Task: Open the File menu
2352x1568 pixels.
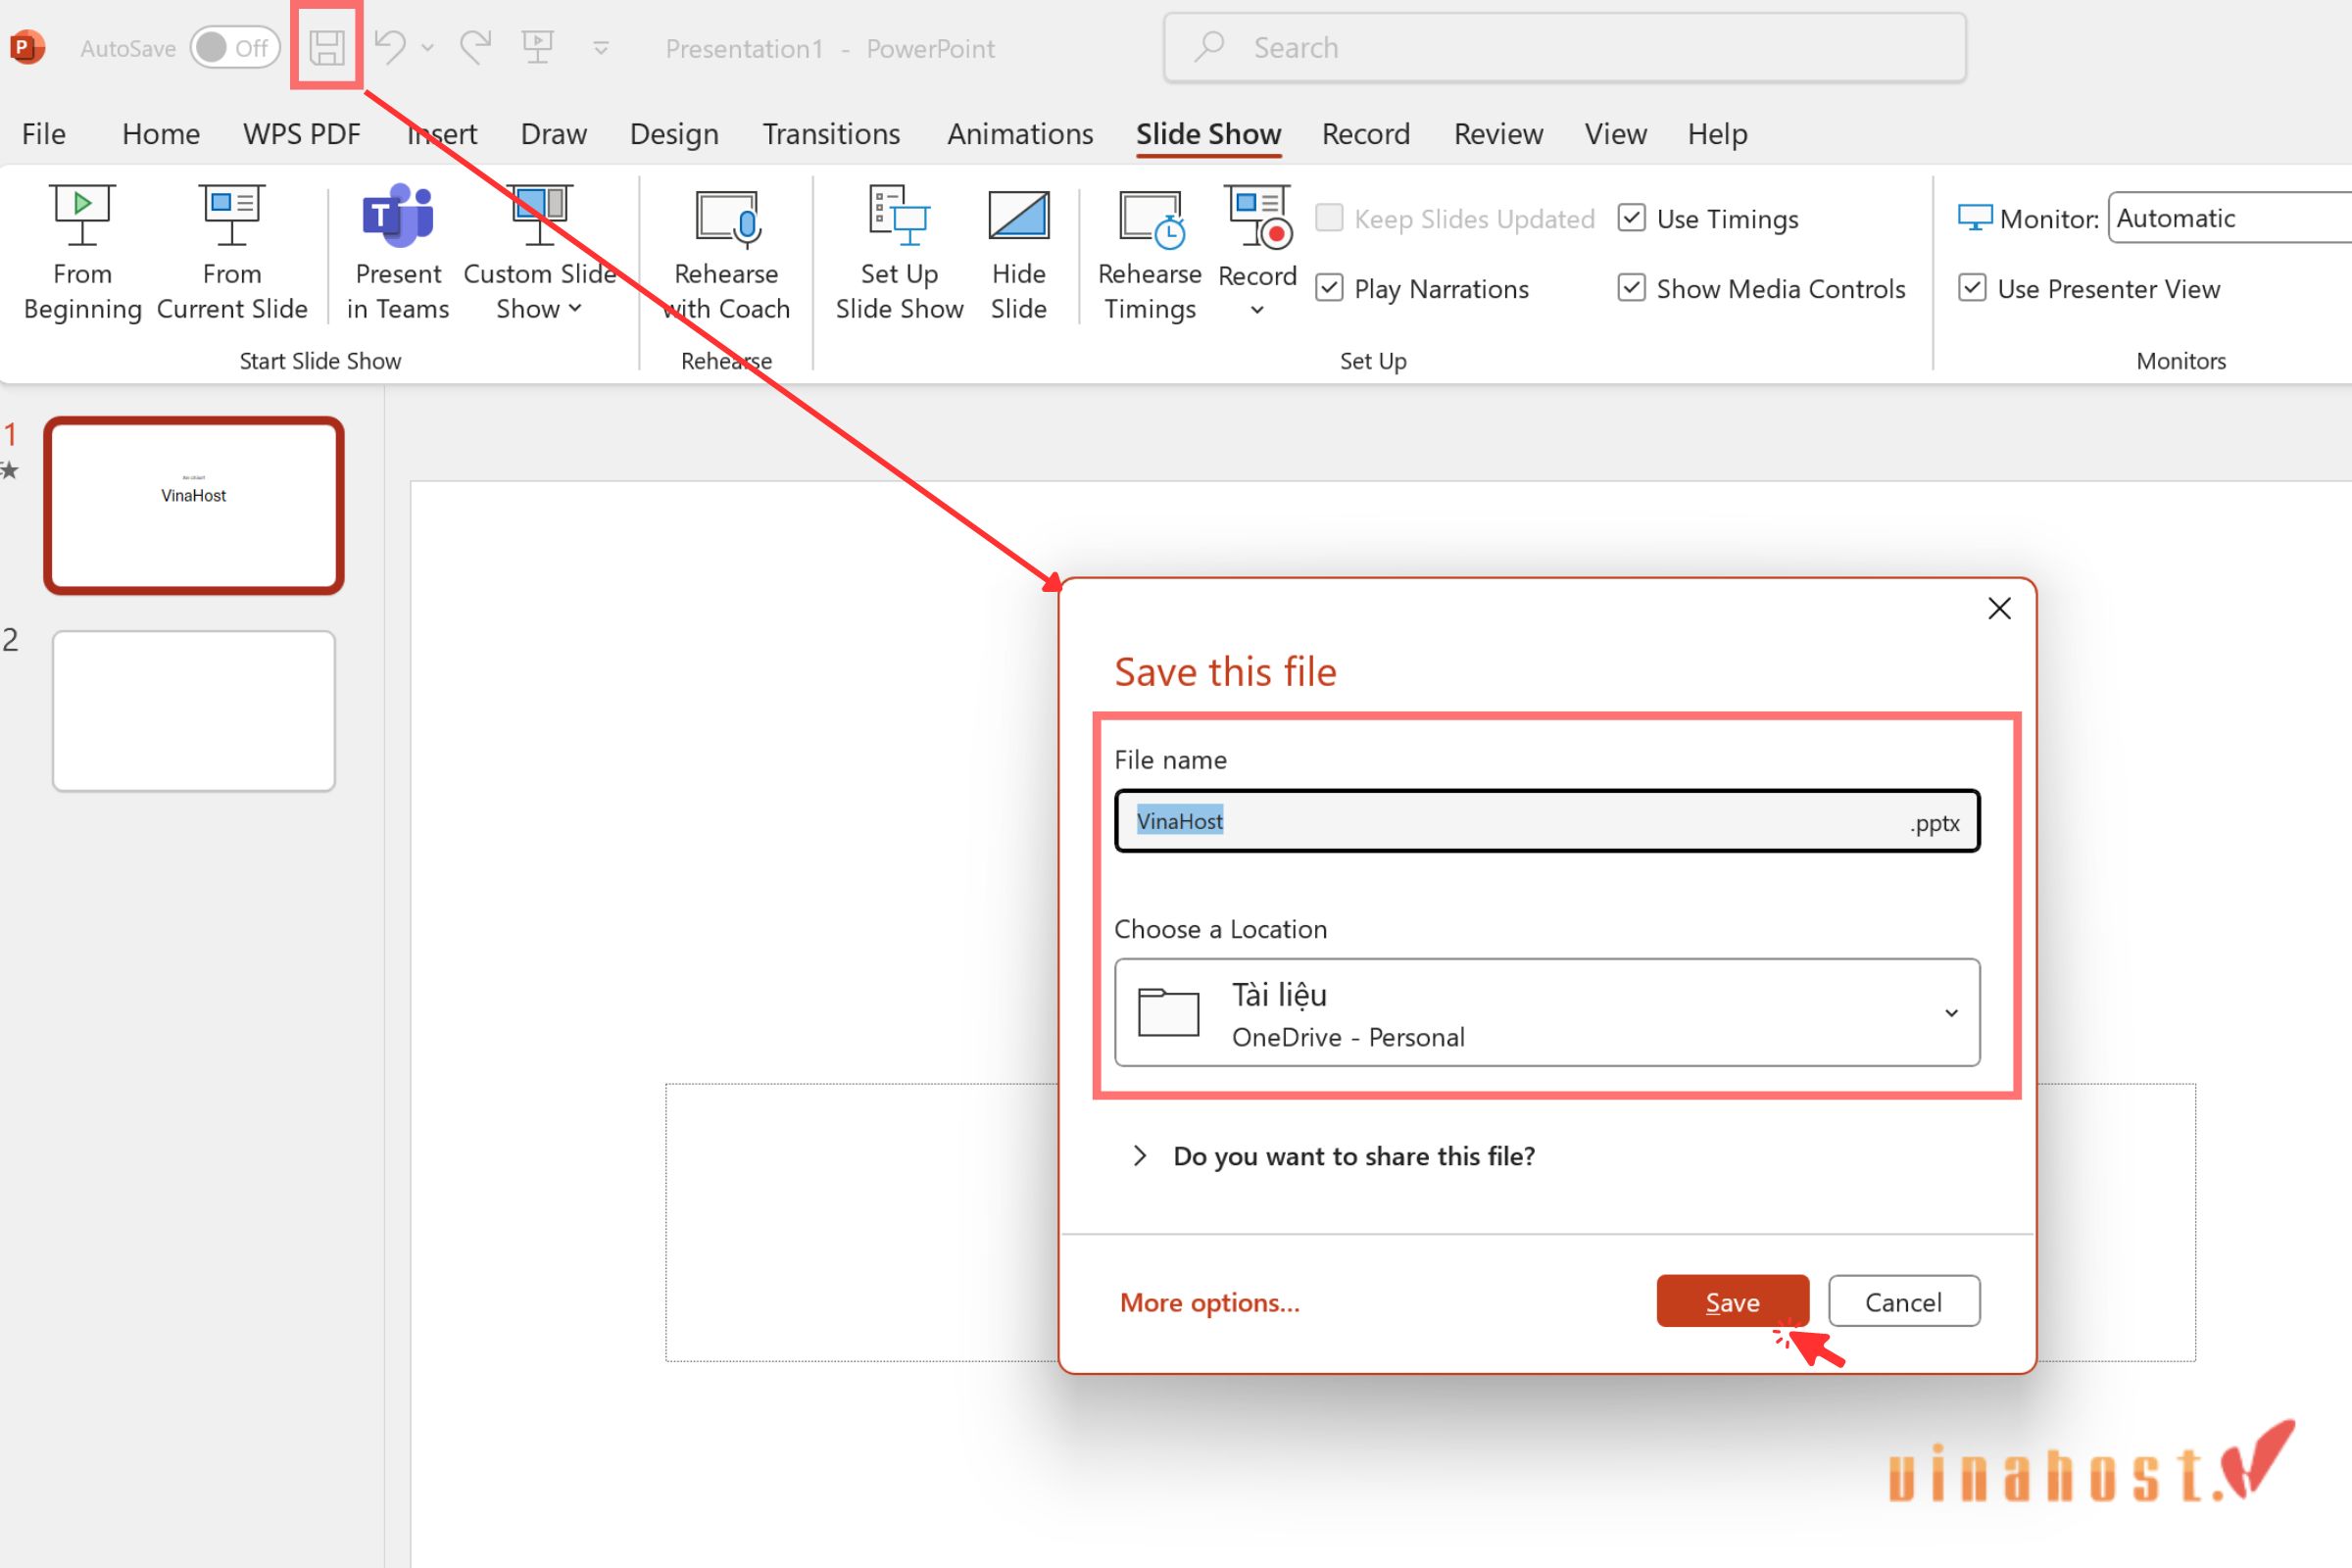Action: tap(44, 134)
